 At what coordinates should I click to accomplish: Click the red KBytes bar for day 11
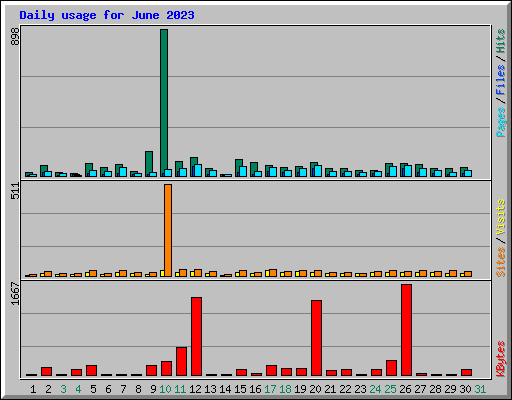click(181, 361)
